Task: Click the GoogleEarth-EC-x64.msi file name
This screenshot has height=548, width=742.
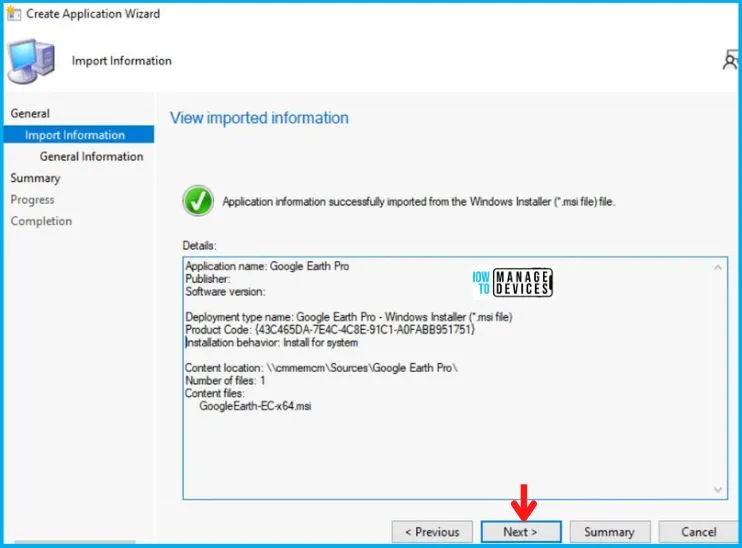Action: coord(256,406)
